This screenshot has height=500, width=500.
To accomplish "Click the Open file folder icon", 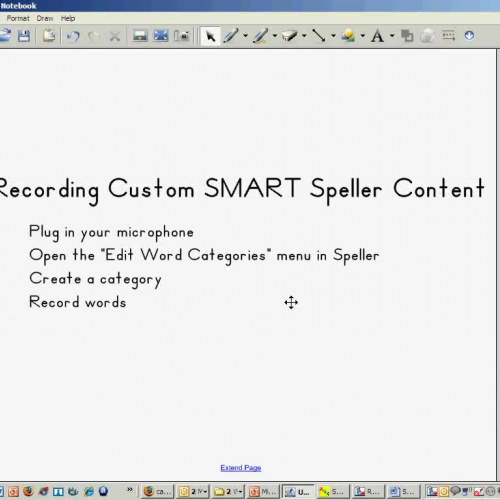I will pyautogui.click(x=5, y=36).
